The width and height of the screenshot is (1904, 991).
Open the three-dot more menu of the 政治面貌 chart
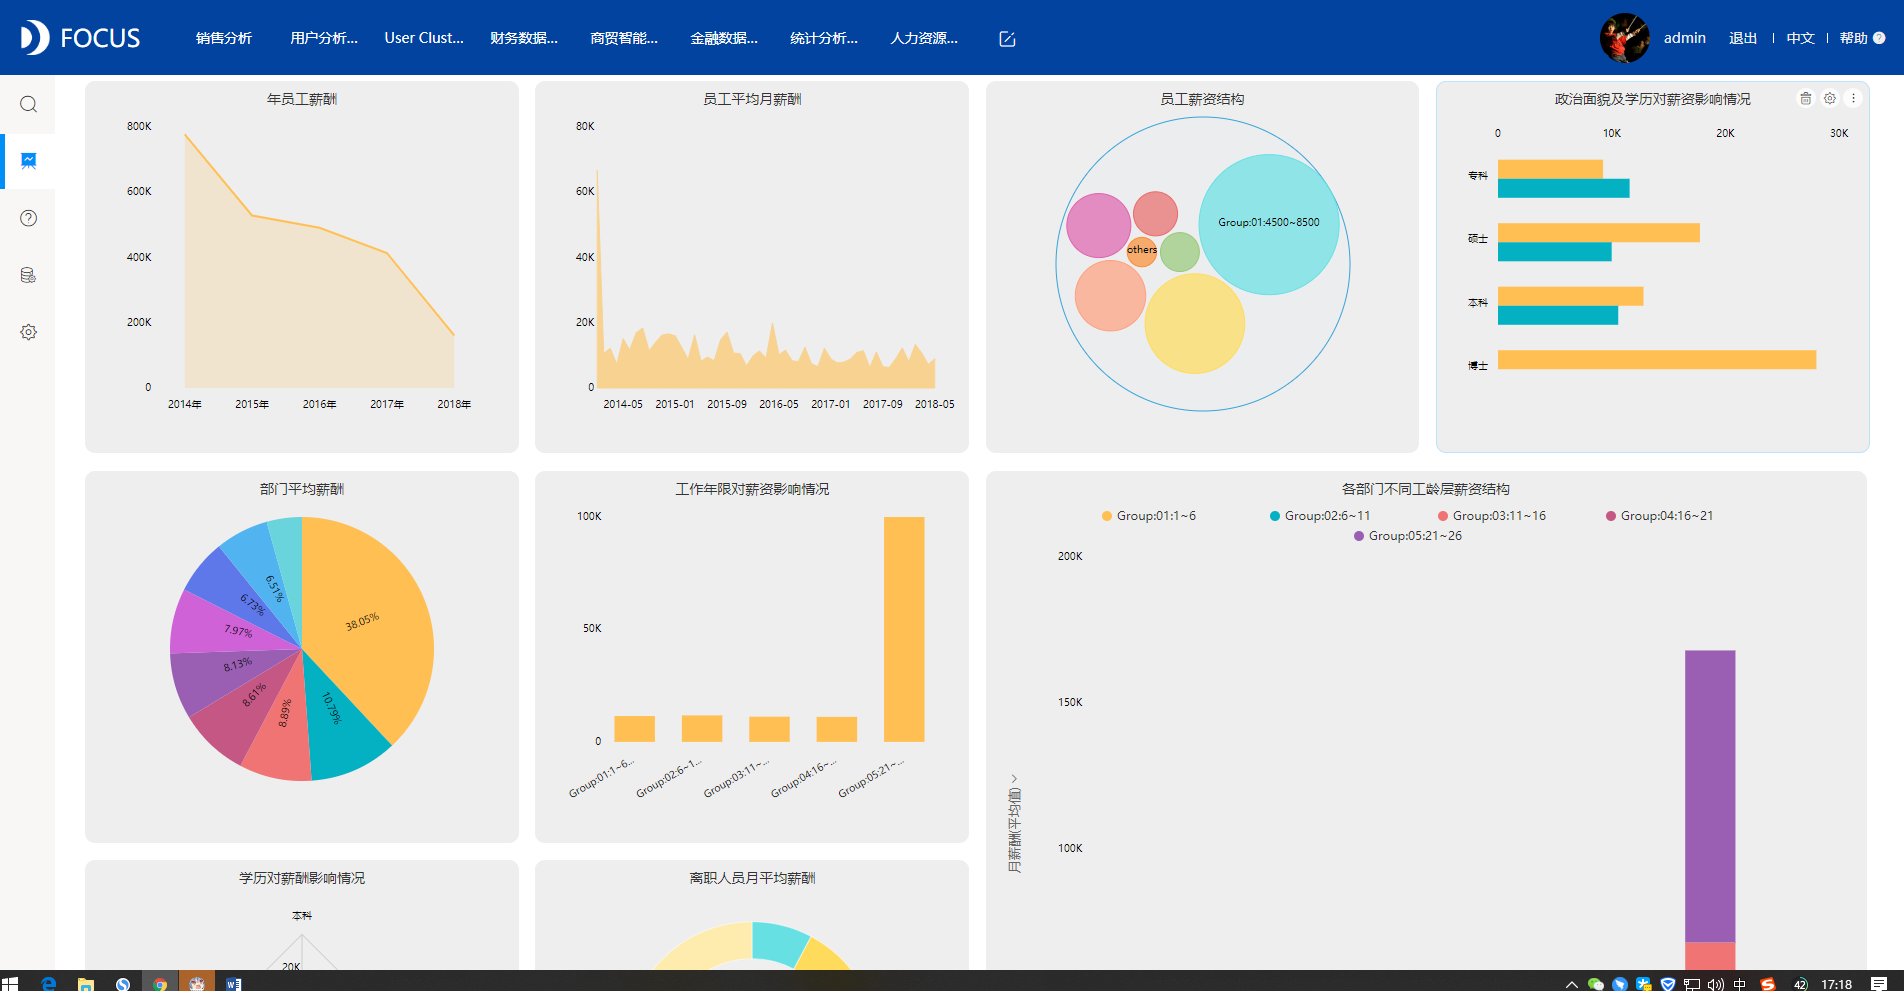[x=1853, y=98]
